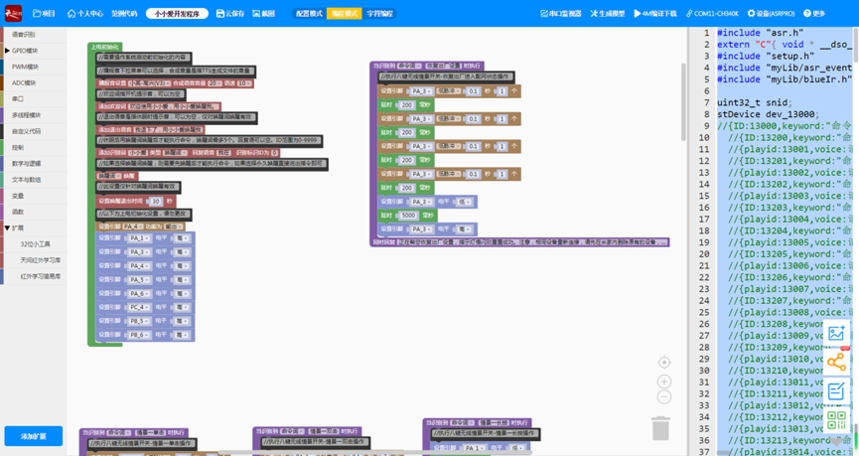Edit the 5000 millisecond delay value

(x=408, y=215)
